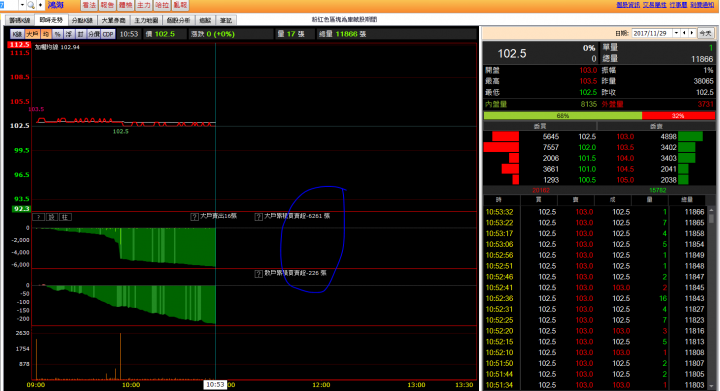
Task: Click the 今天 today button
Action: pos(705,33)
